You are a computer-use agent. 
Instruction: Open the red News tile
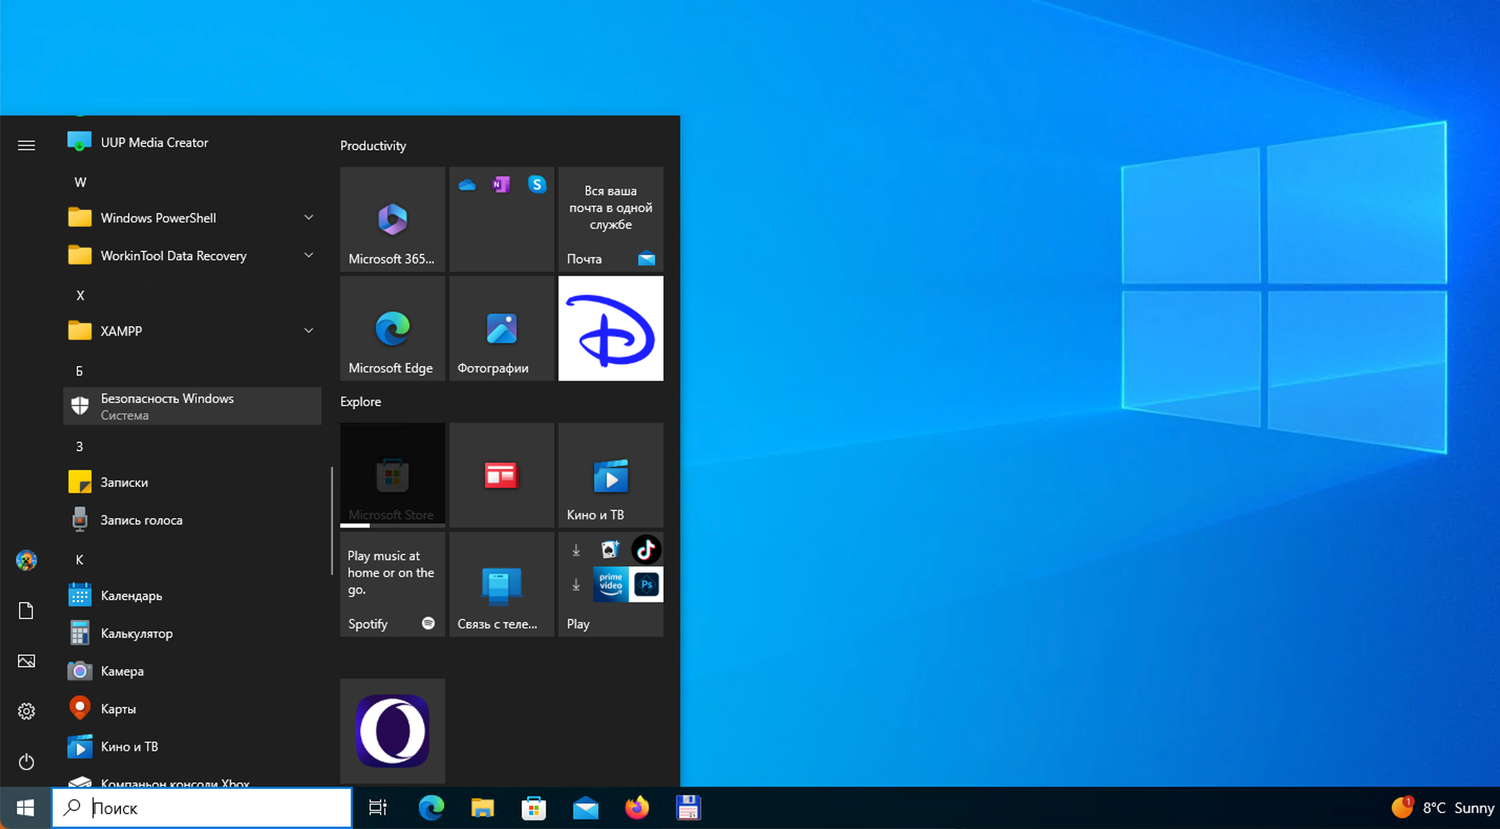tap(502, 475)
